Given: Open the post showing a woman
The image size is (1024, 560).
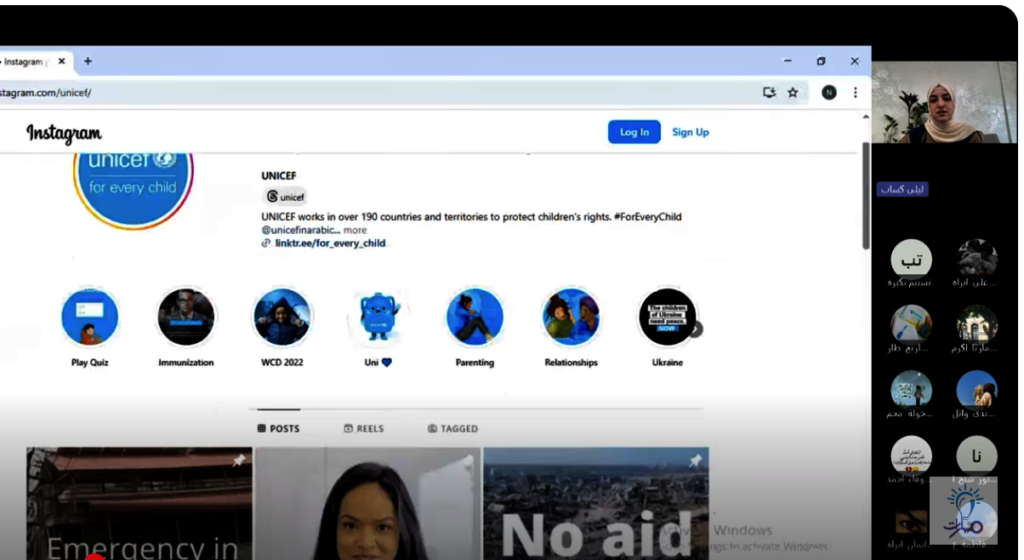Looking at the screenshot, I should (x=368, y=503).
